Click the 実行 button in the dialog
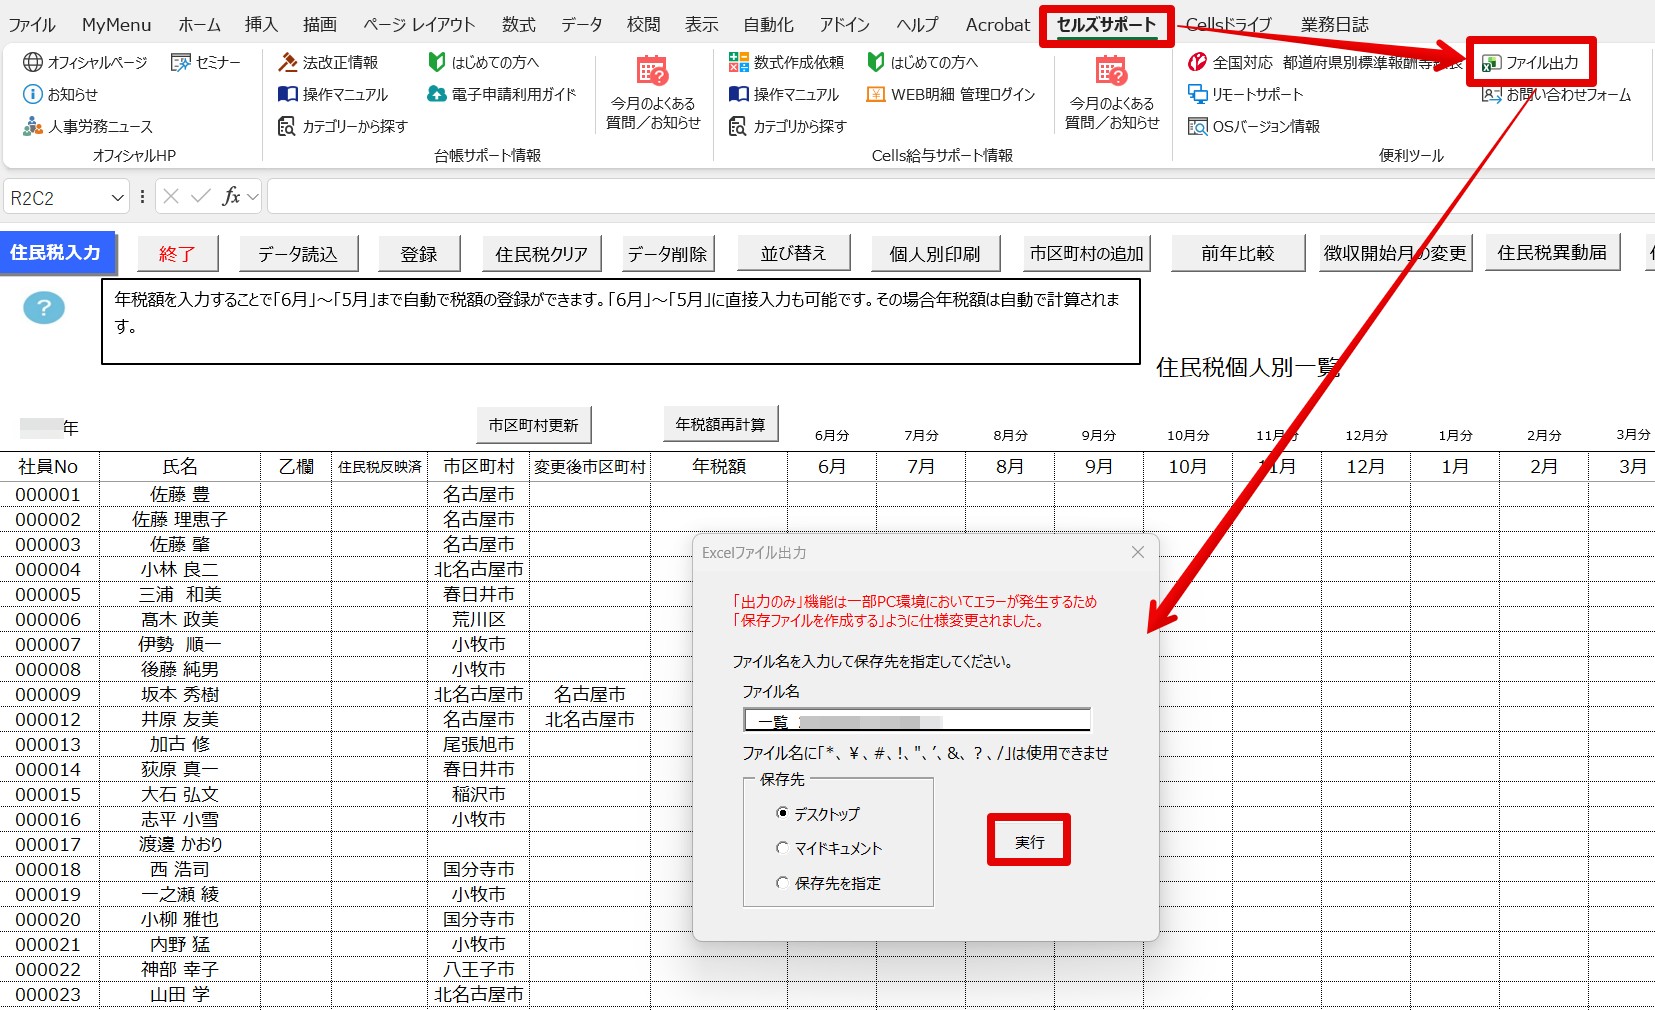 pyautogui.click(x=1029, y=842)
